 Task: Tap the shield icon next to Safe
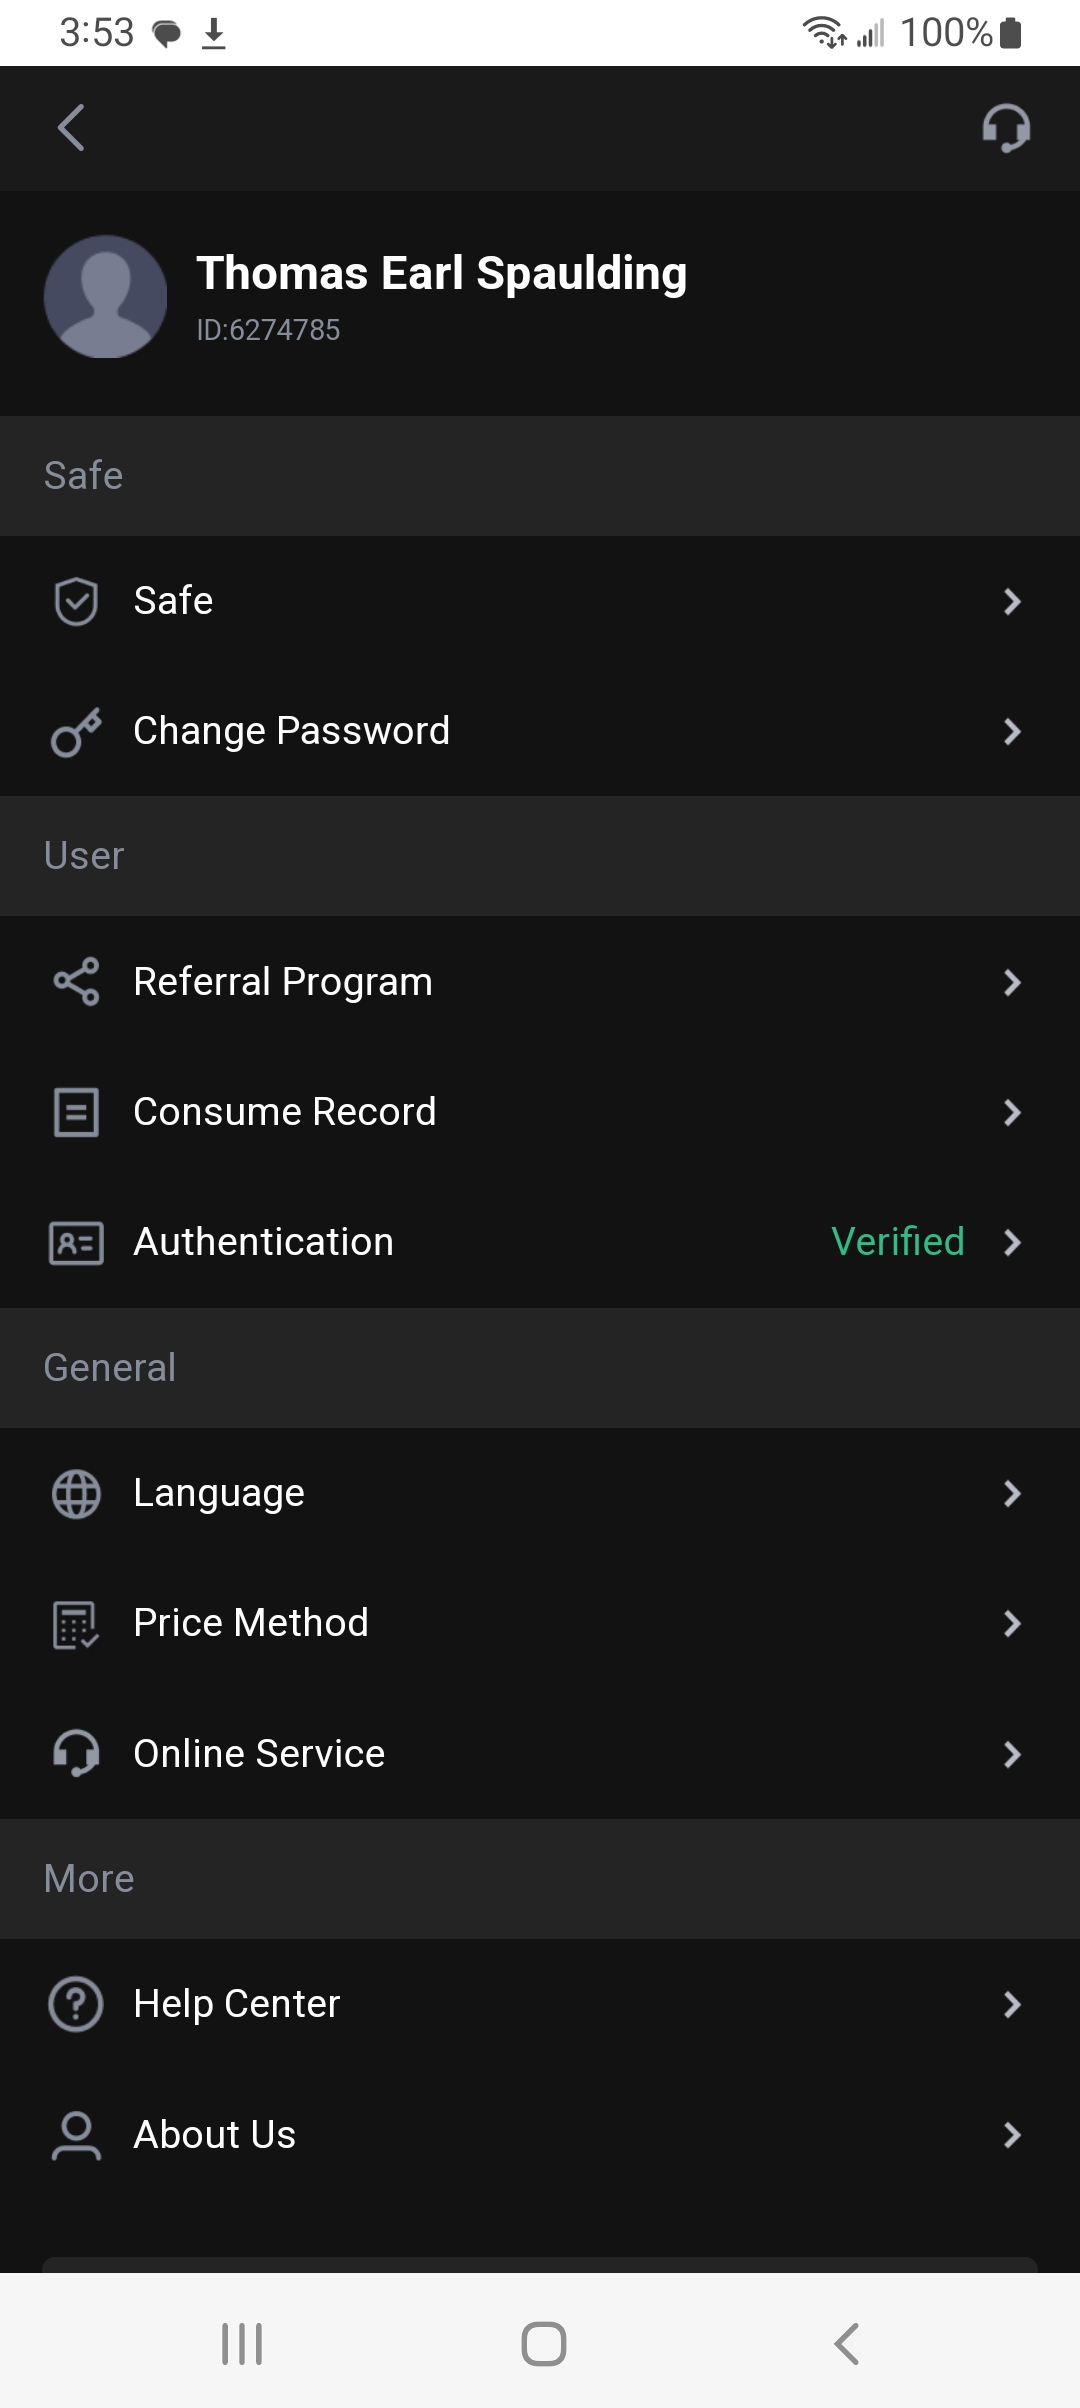pyautogui.click(x=76, y=602)
